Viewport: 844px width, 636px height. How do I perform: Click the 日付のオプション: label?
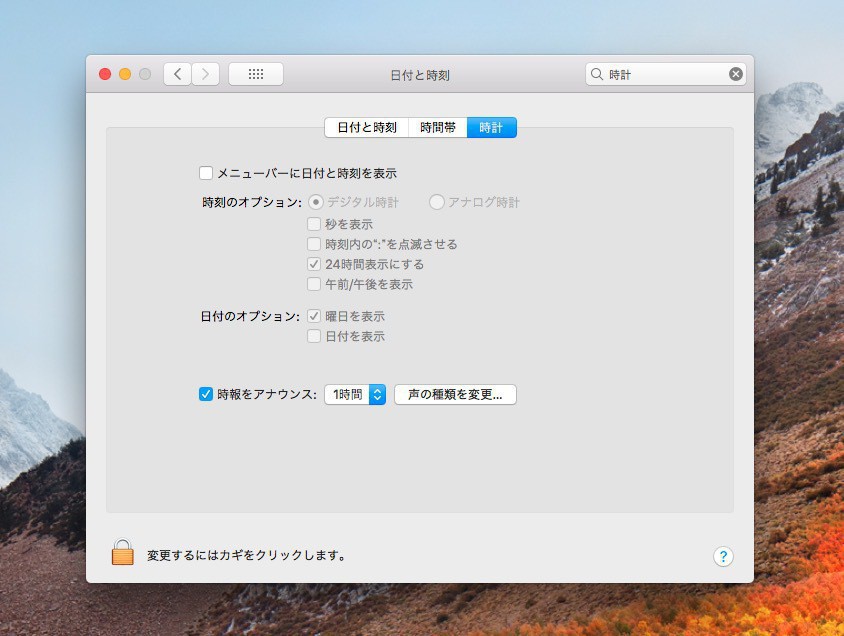250,316
